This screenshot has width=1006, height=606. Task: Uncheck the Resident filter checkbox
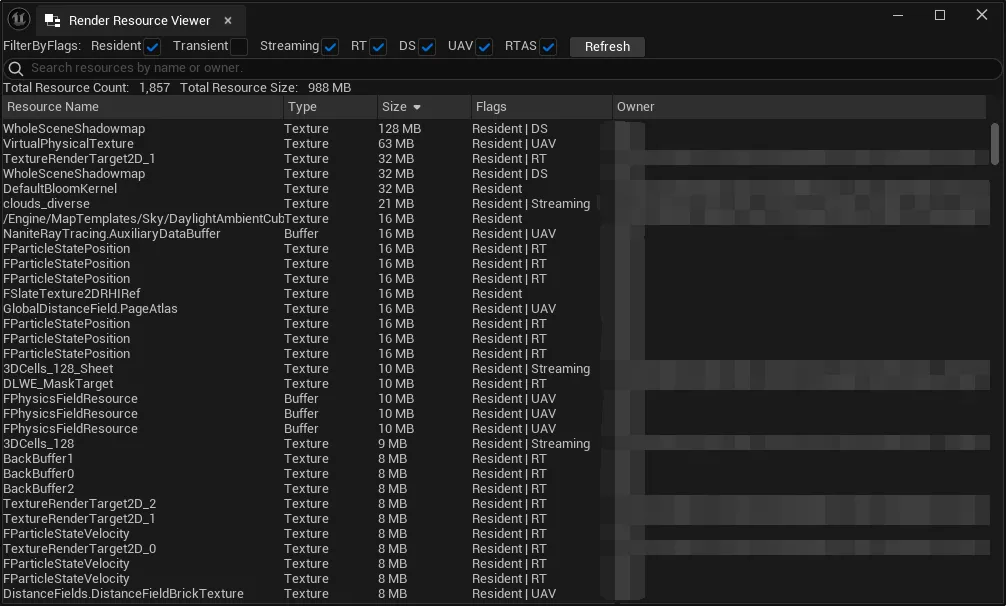click(152, 47)
